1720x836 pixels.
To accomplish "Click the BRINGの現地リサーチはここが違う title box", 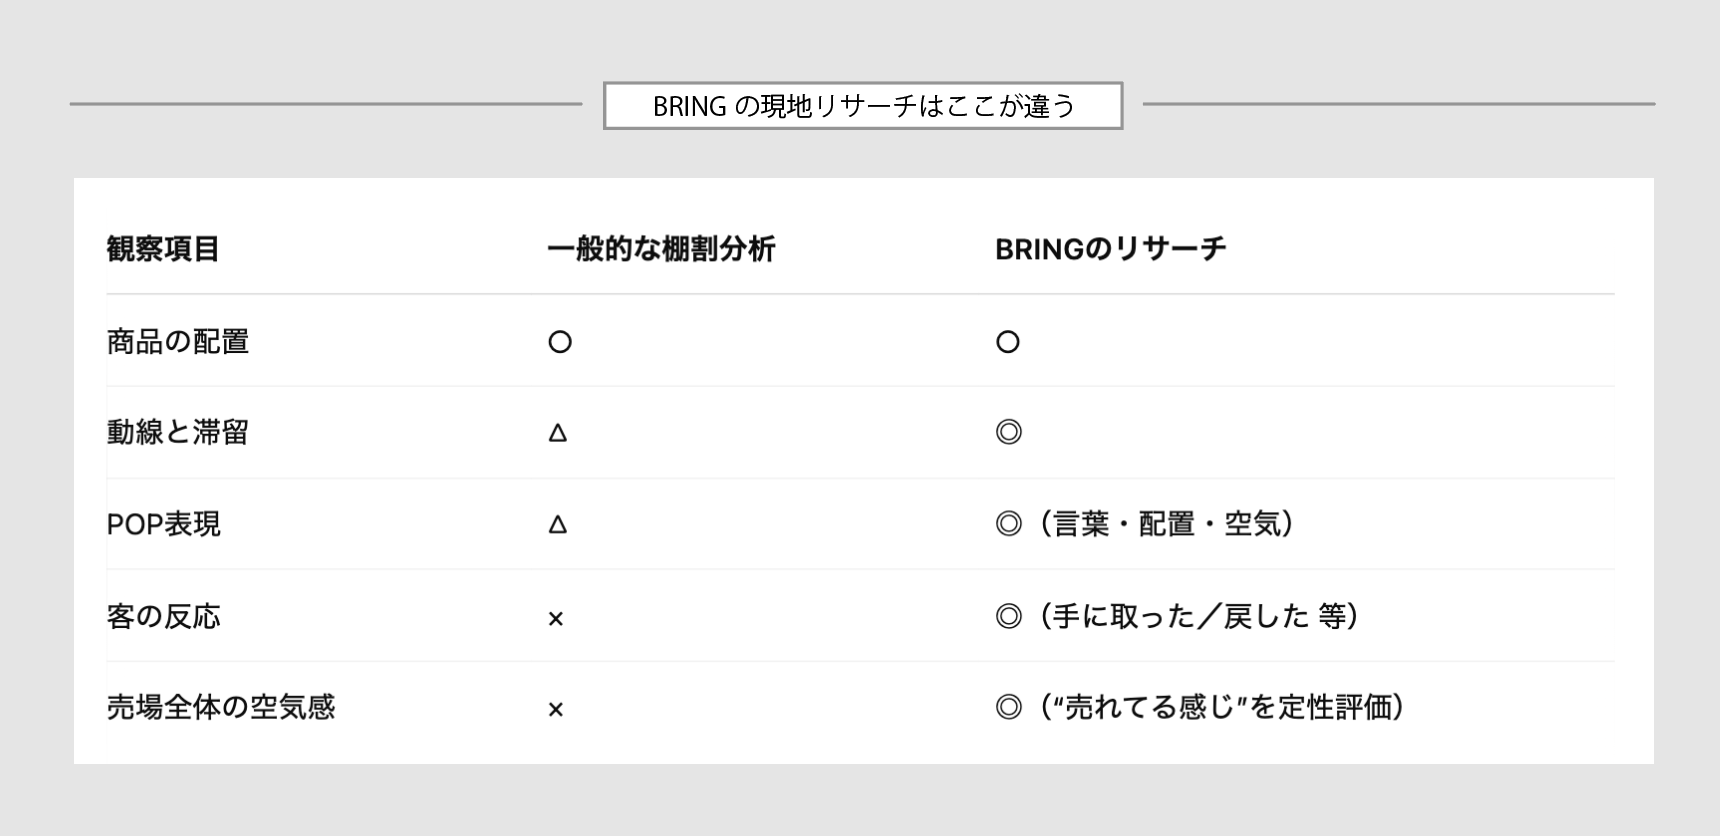I will pos(863,106).
